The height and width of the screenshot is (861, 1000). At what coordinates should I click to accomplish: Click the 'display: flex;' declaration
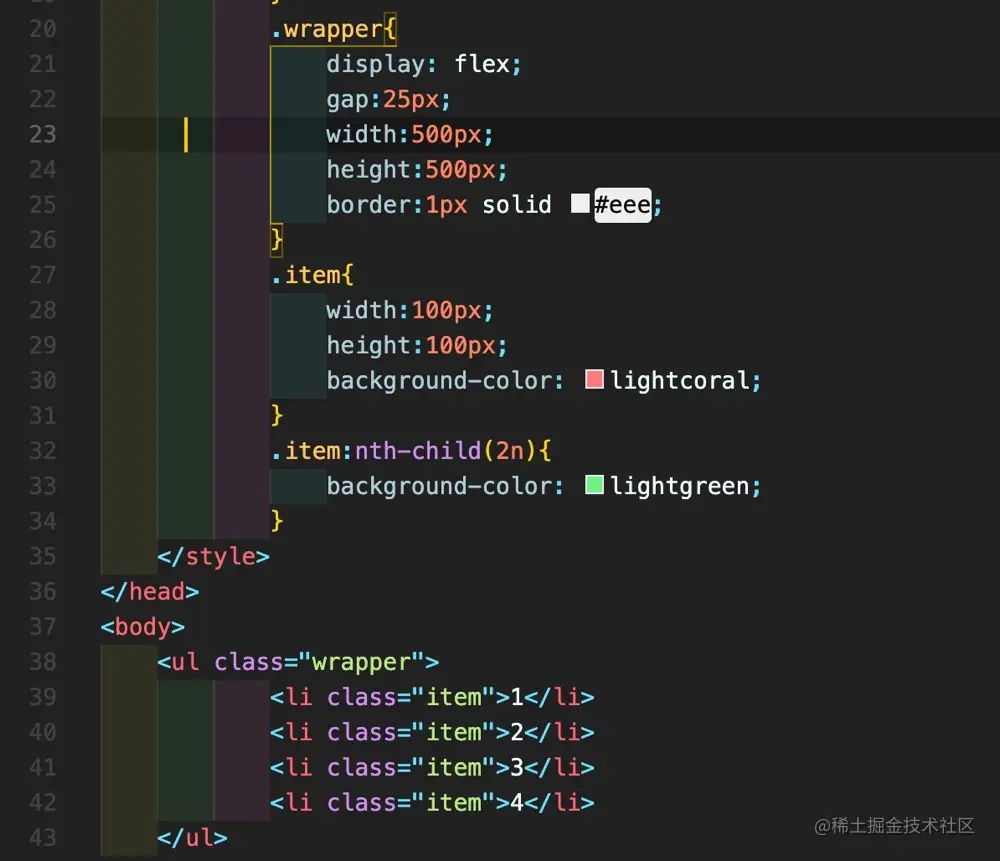[423, 64]
